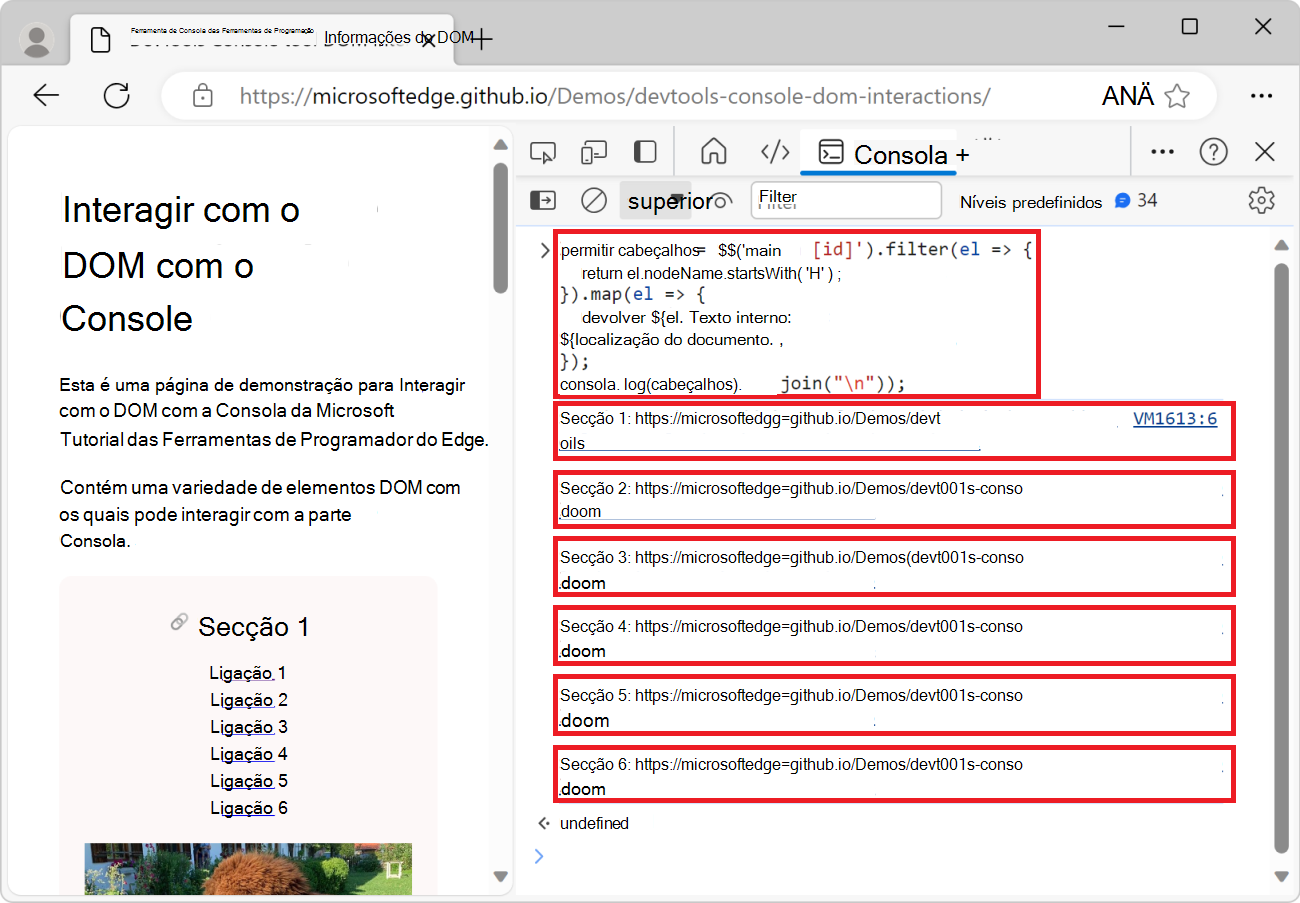The image size is (1300, 903).
Task: Toggle device emulation mode
Action: tap(593, 151)
